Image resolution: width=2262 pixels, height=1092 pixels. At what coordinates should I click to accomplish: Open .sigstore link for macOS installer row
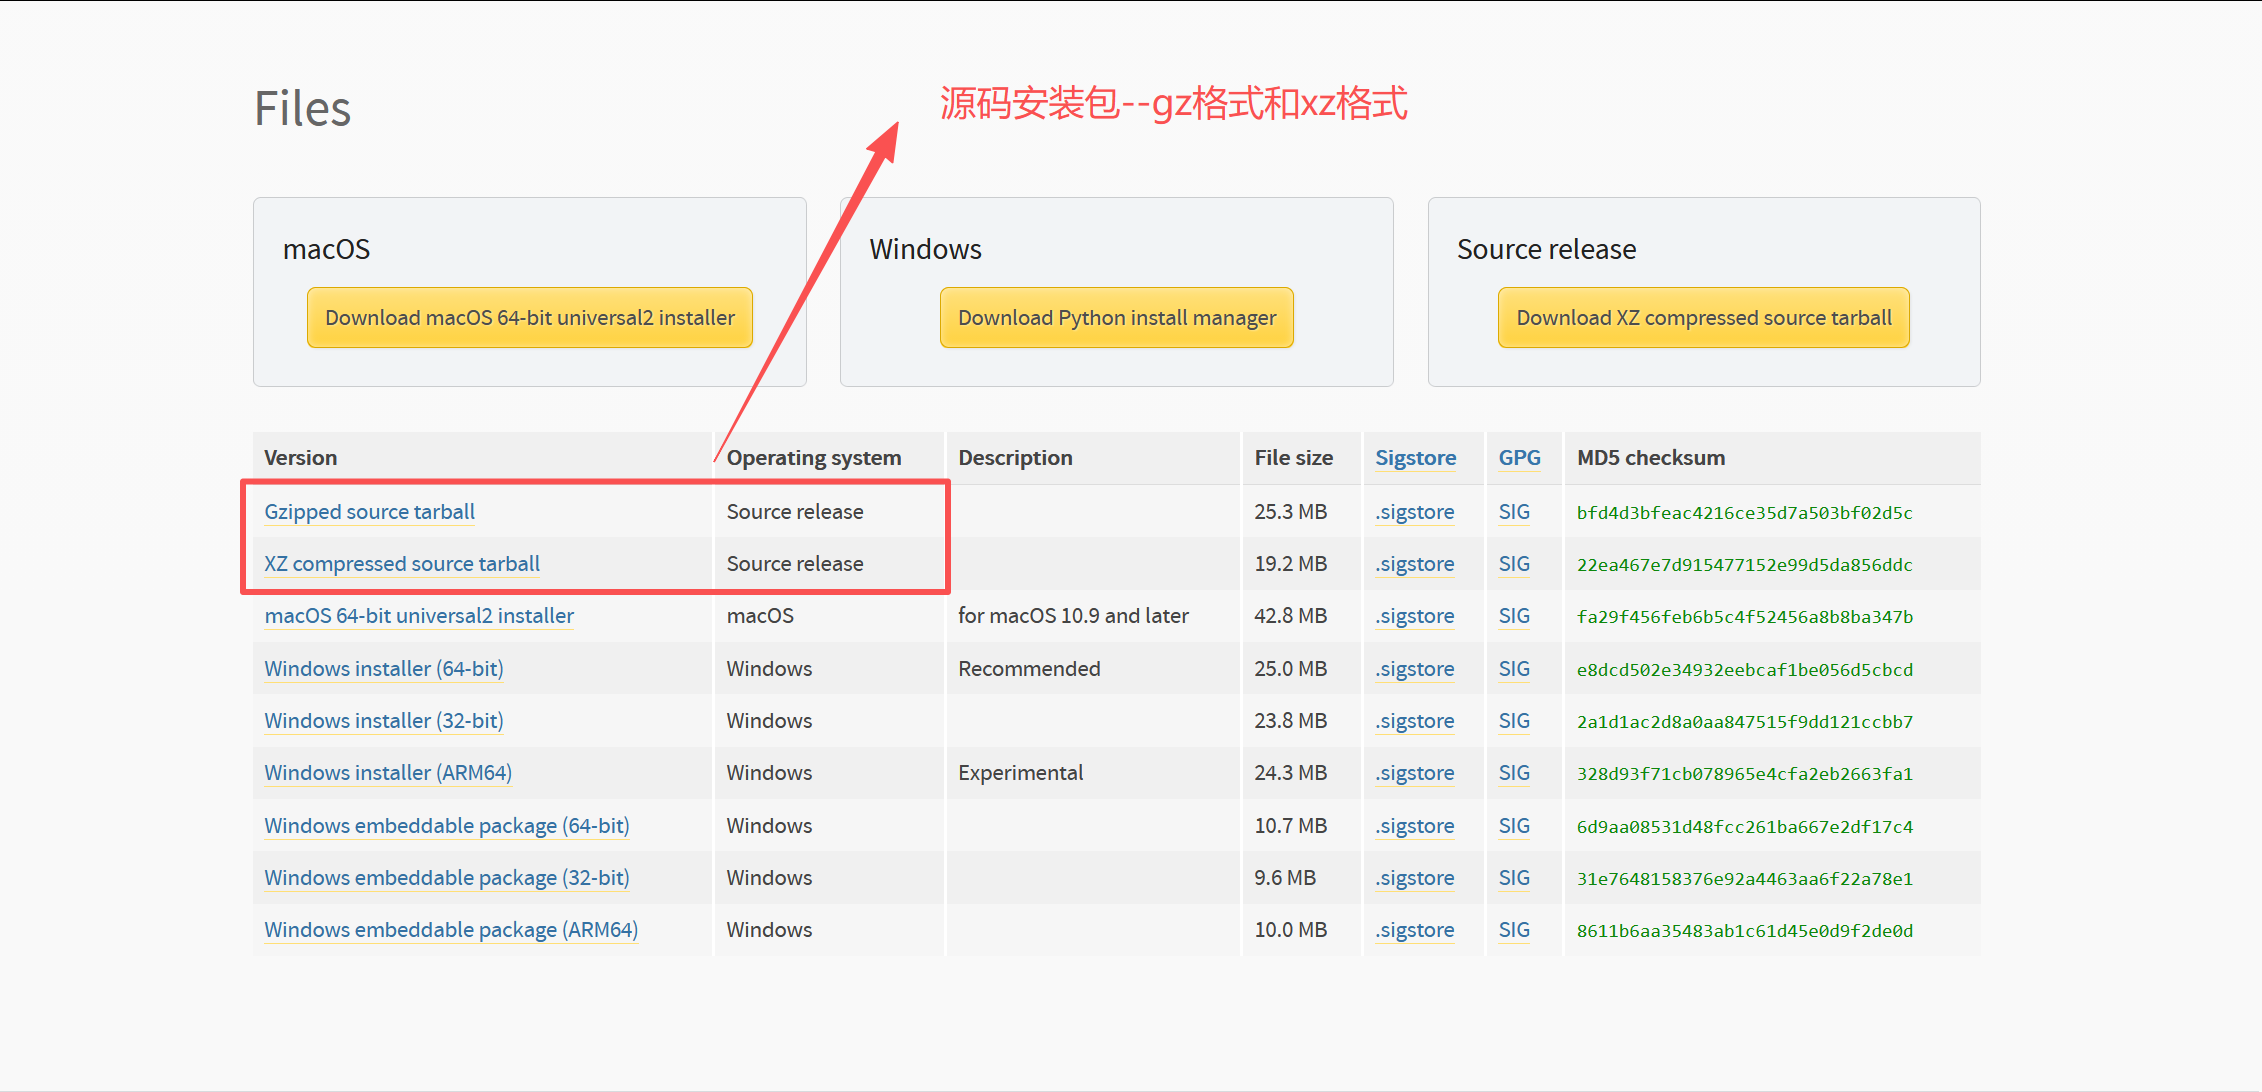point(1415,616)
